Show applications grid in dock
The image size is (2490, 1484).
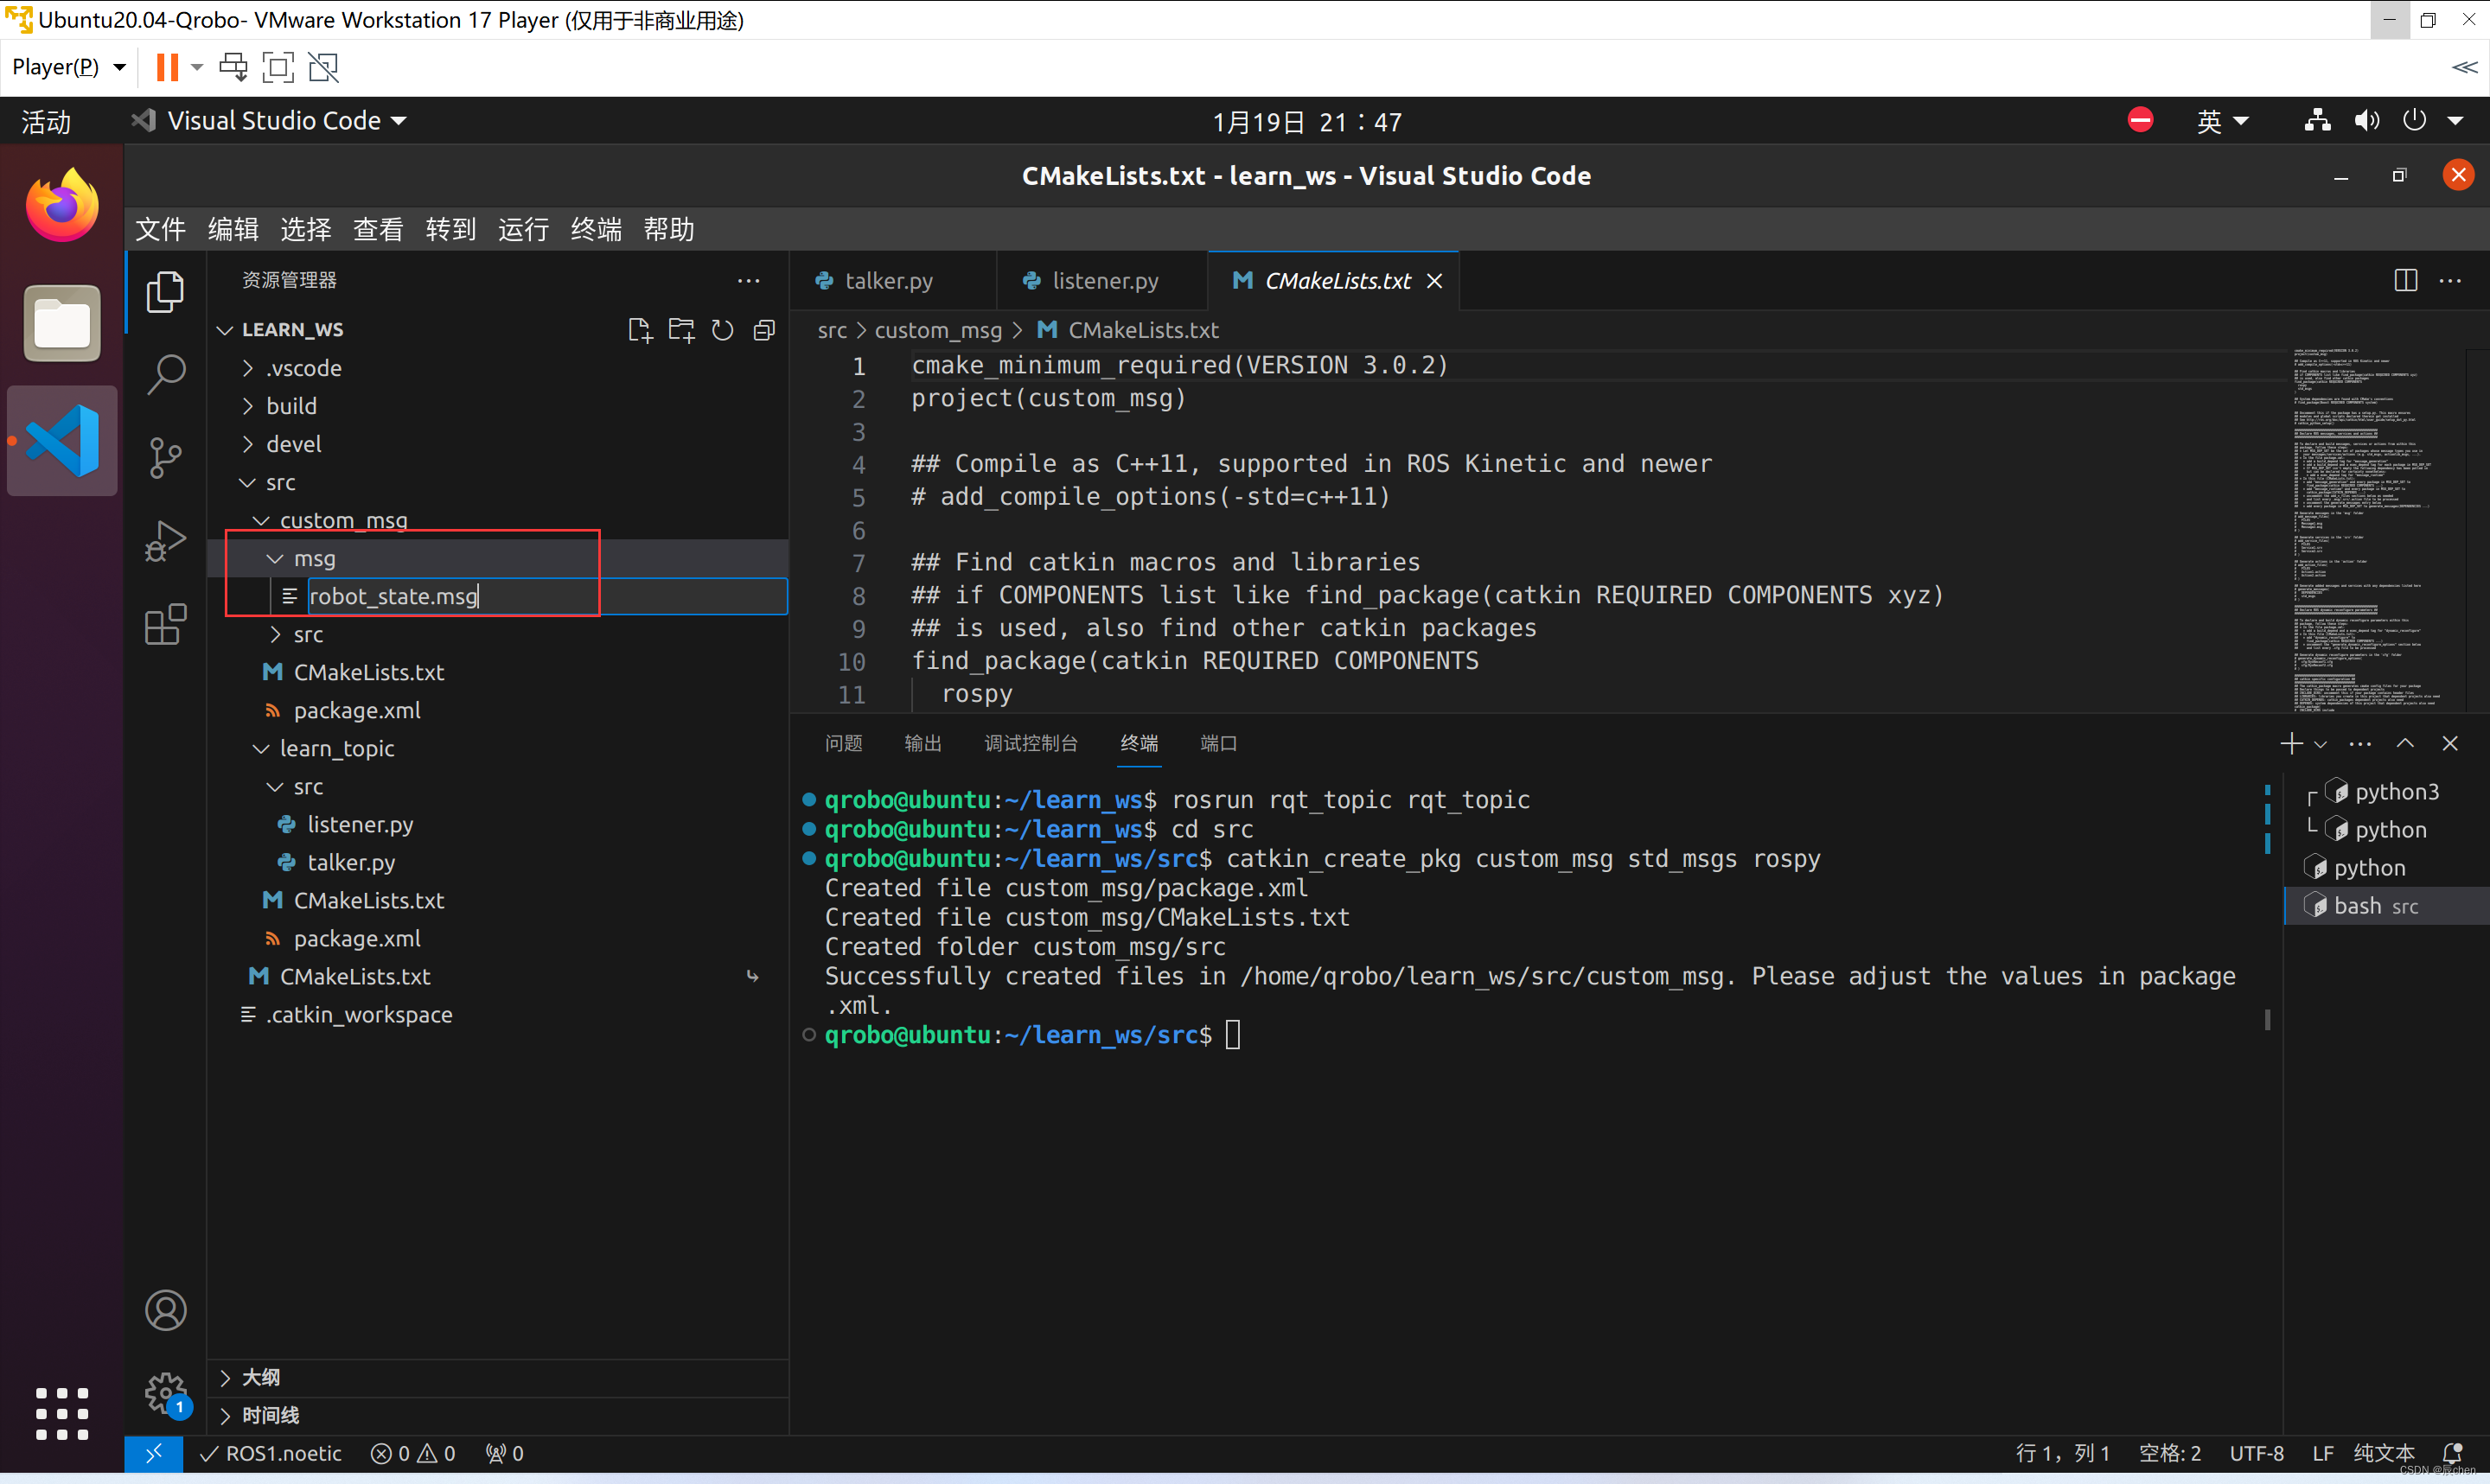point(62,1413)
